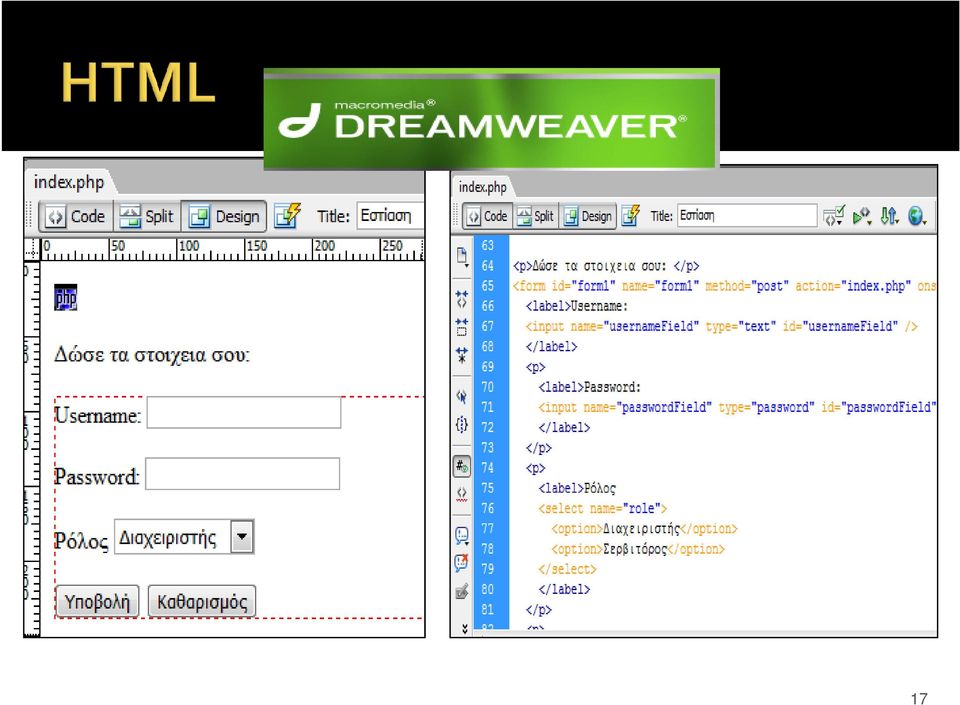Screen dimensions: 960x705
Task: Click code line 64 paragraph text
Action: click(x=606, y=266)
